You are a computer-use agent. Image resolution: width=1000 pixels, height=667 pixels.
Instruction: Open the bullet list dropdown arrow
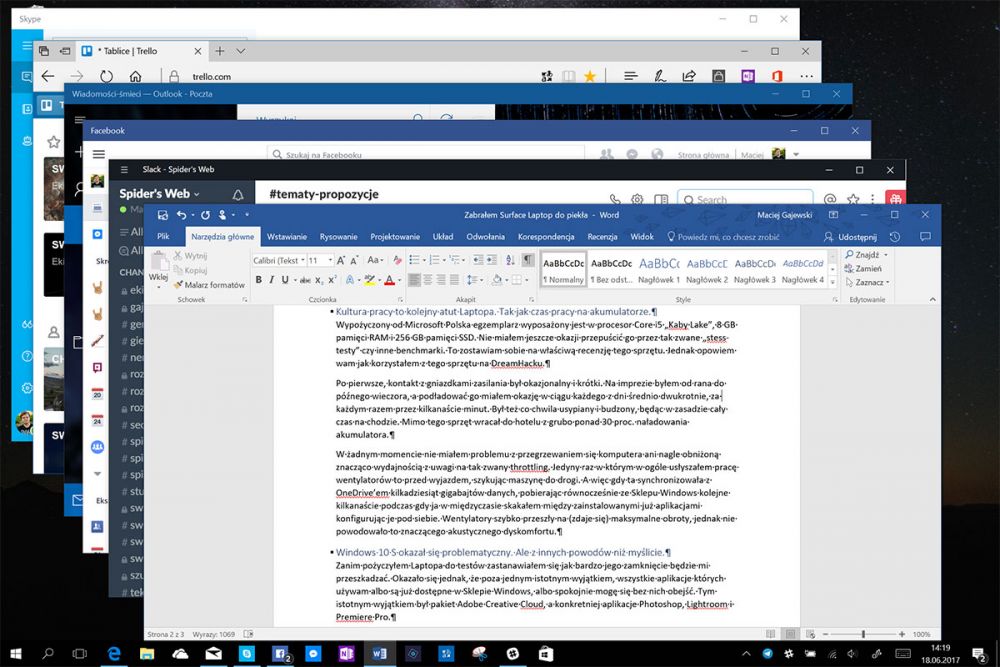click(x=424, y=260)
